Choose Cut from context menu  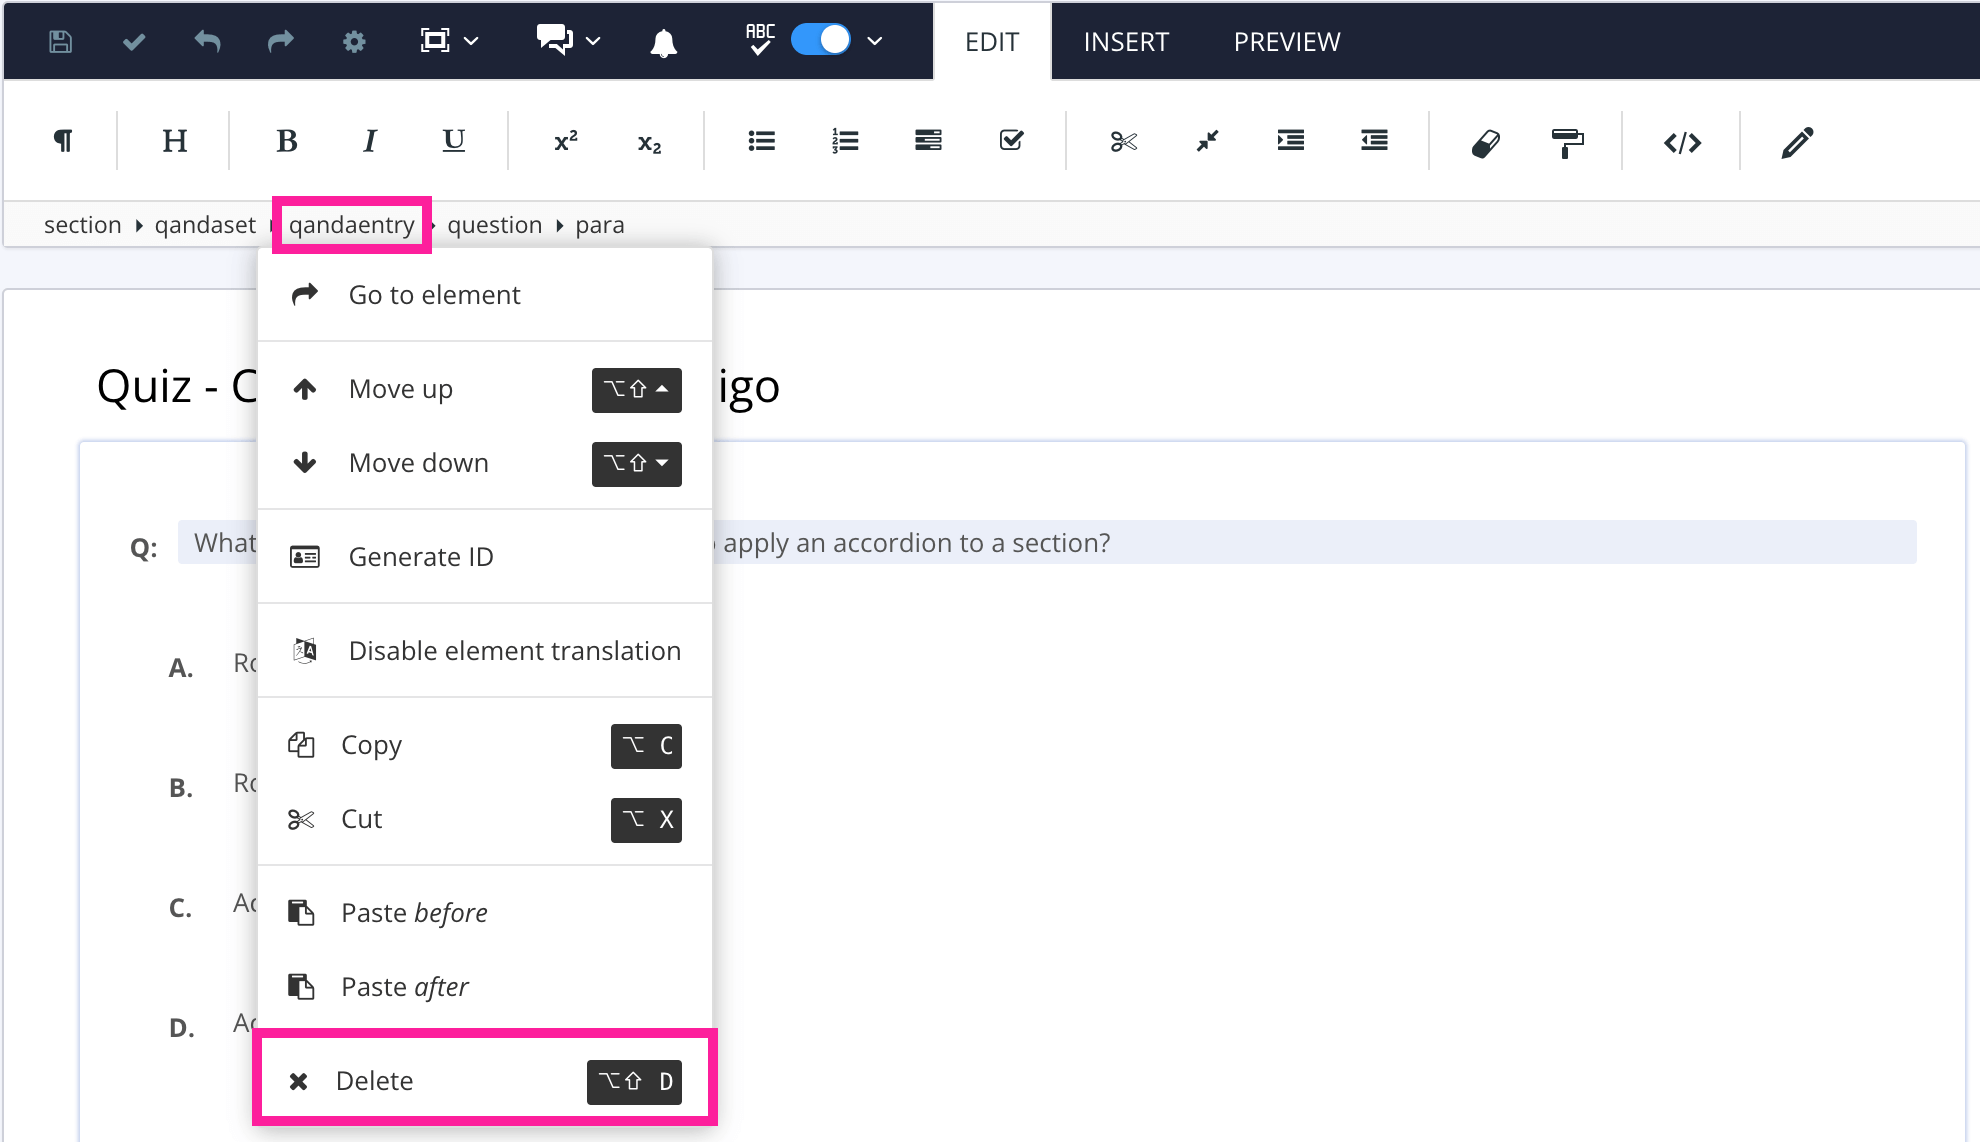[485, 819]
